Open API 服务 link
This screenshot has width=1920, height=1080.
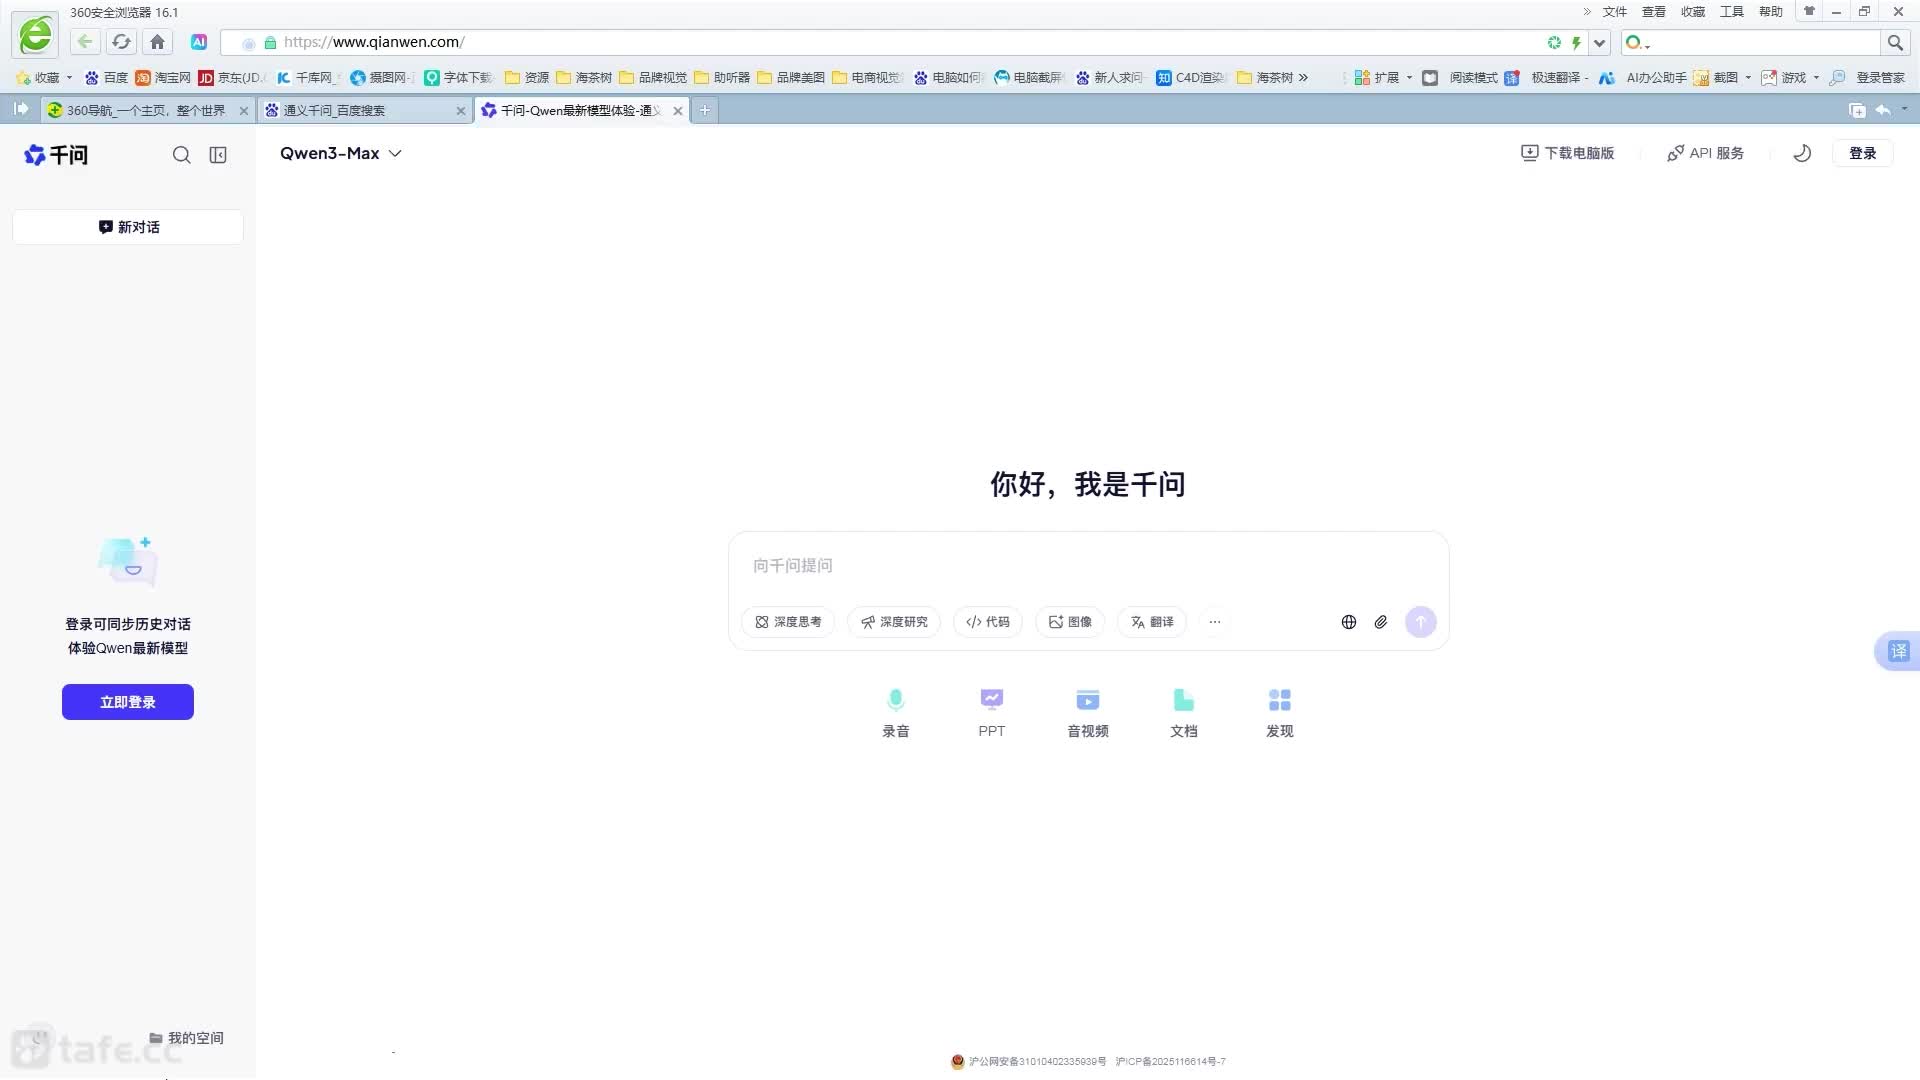[1705, 153]
